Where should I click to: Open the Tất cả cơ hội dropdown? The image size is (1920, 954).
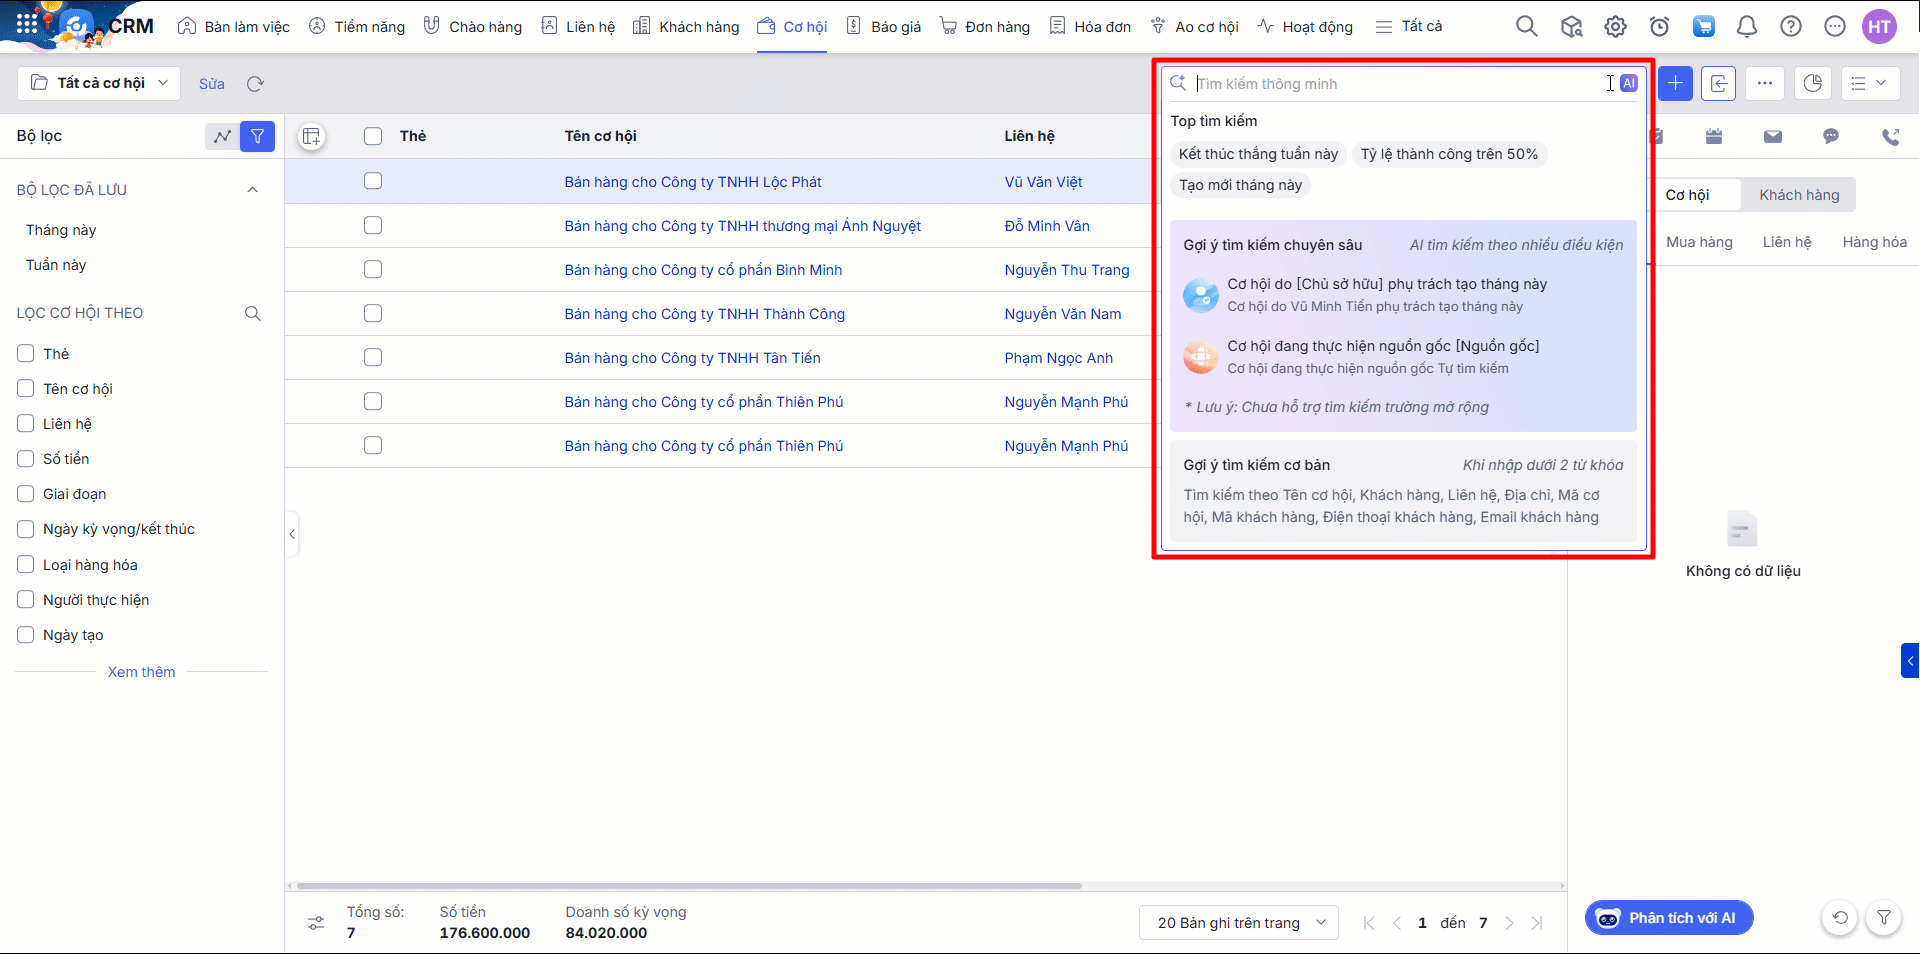pos(99,83)
